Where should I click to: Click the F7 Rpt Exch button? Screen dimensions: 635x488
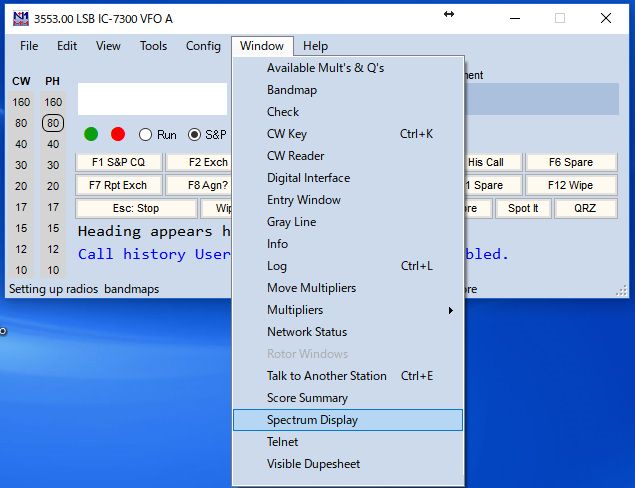point(119,185)
